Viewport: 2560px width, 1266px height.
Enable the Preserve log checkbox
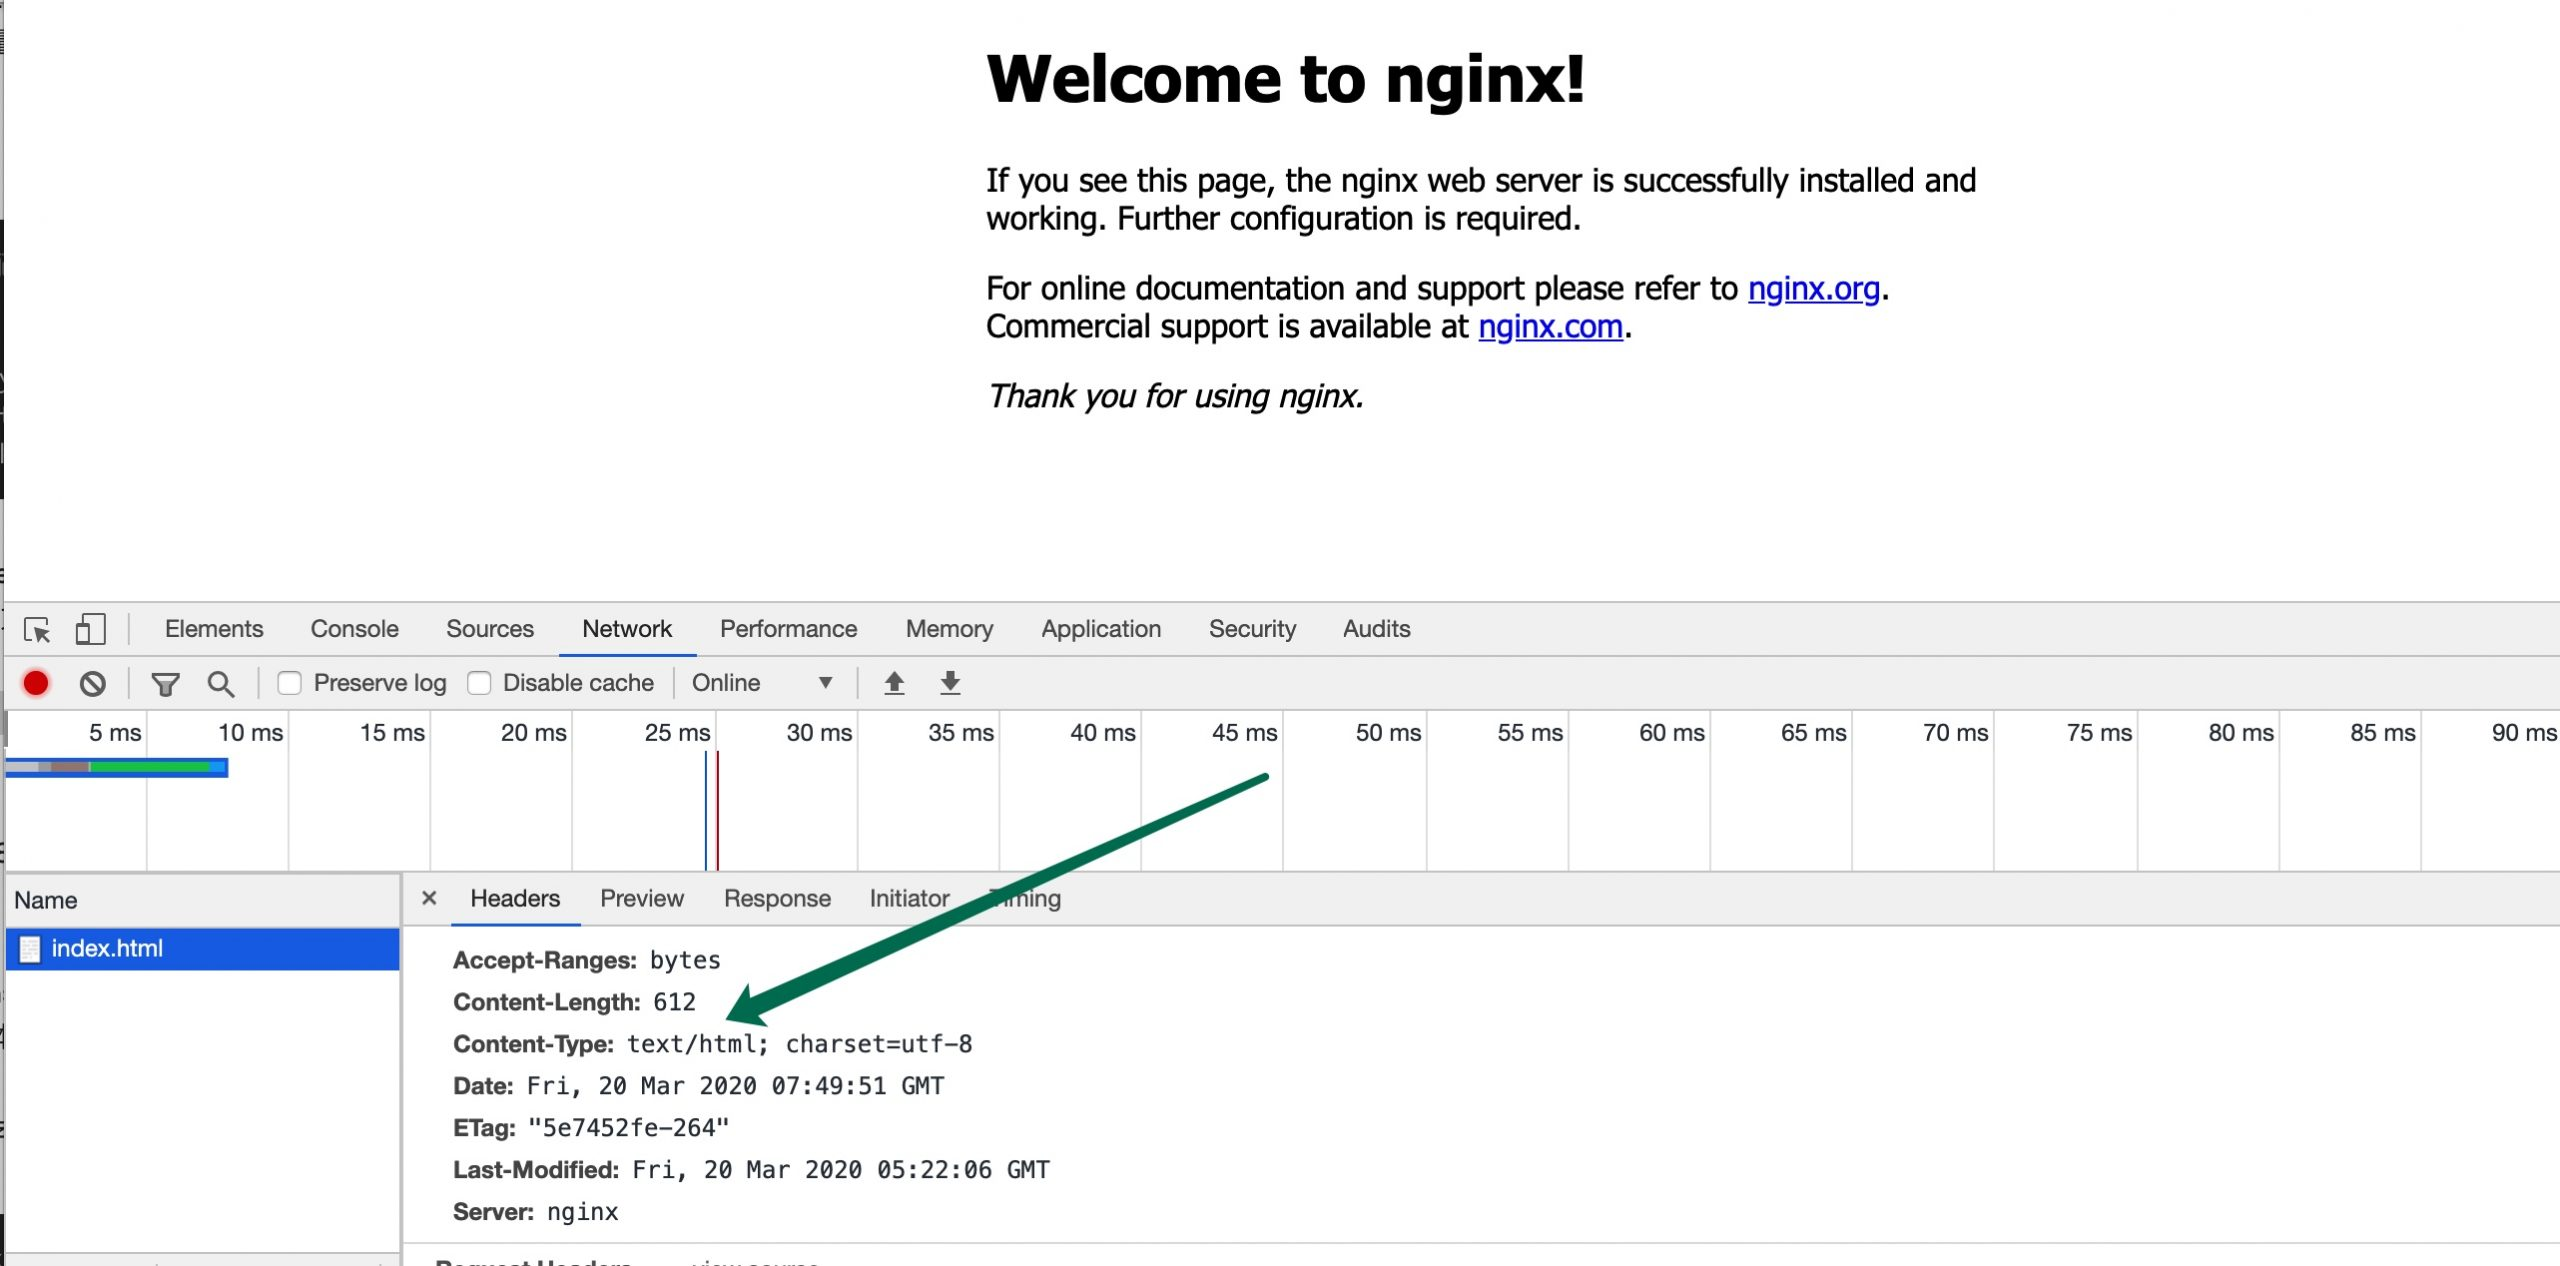coord(289,683)
